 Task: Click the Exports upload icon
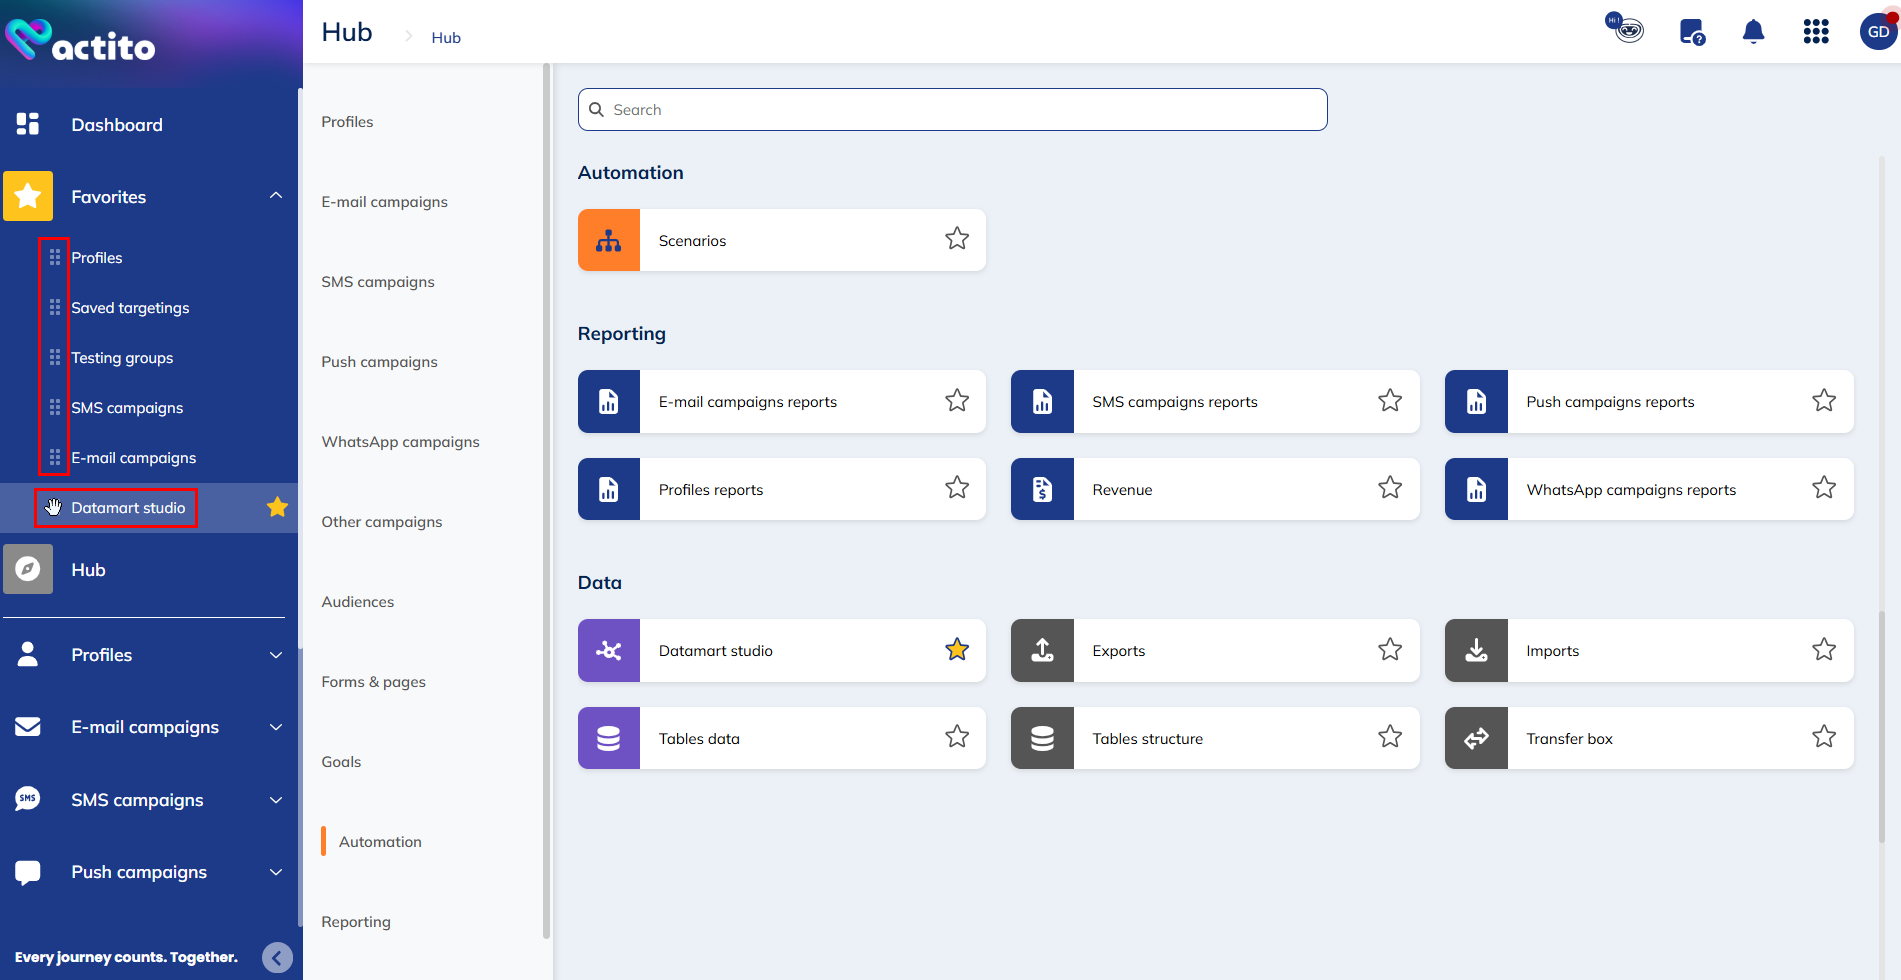coord(1041,650)
